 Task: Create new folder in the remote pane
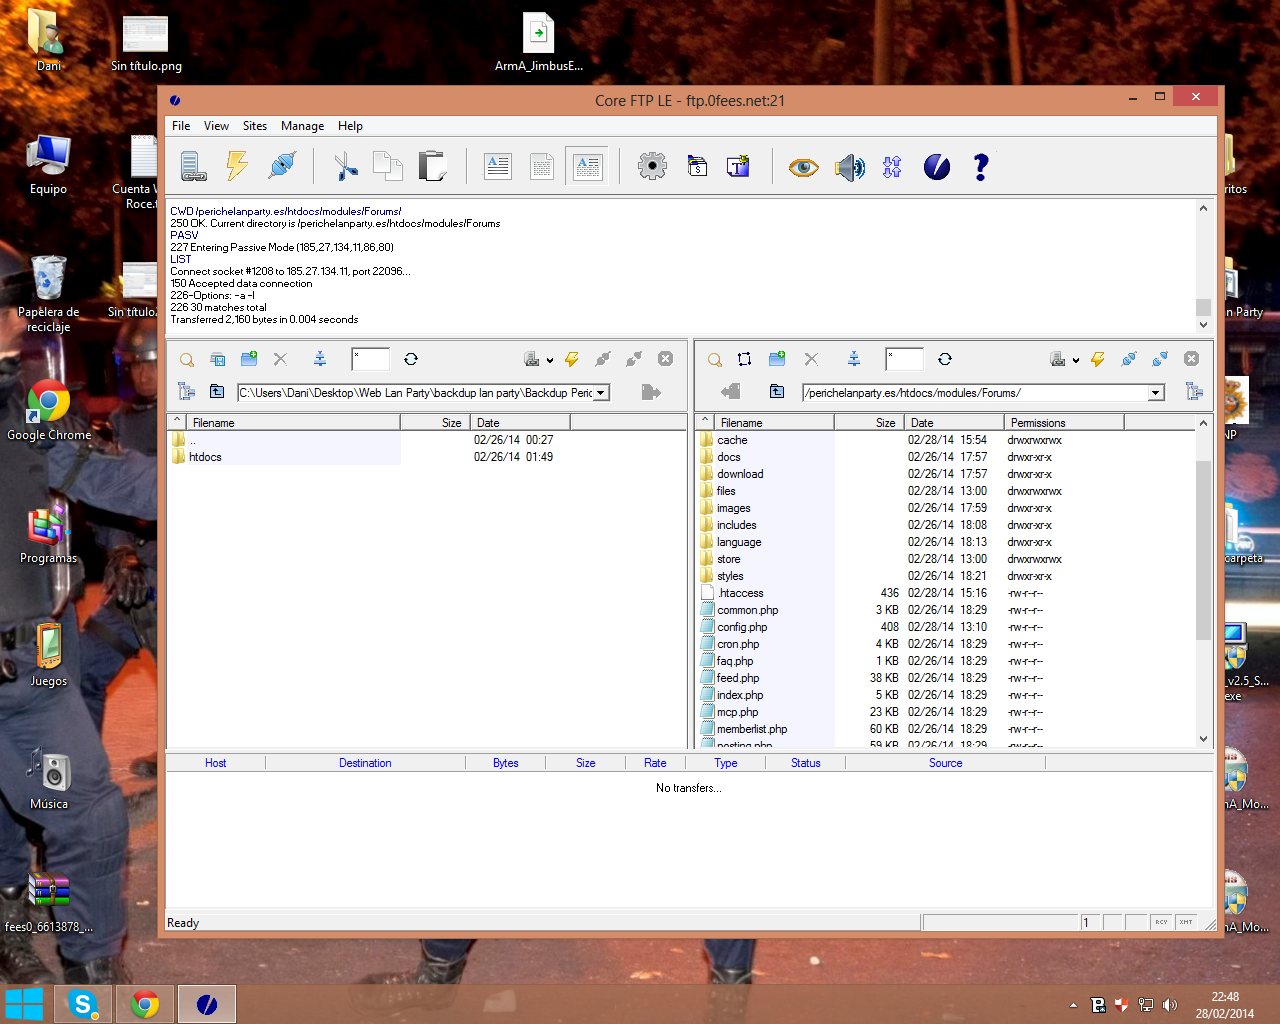(777, 359)
